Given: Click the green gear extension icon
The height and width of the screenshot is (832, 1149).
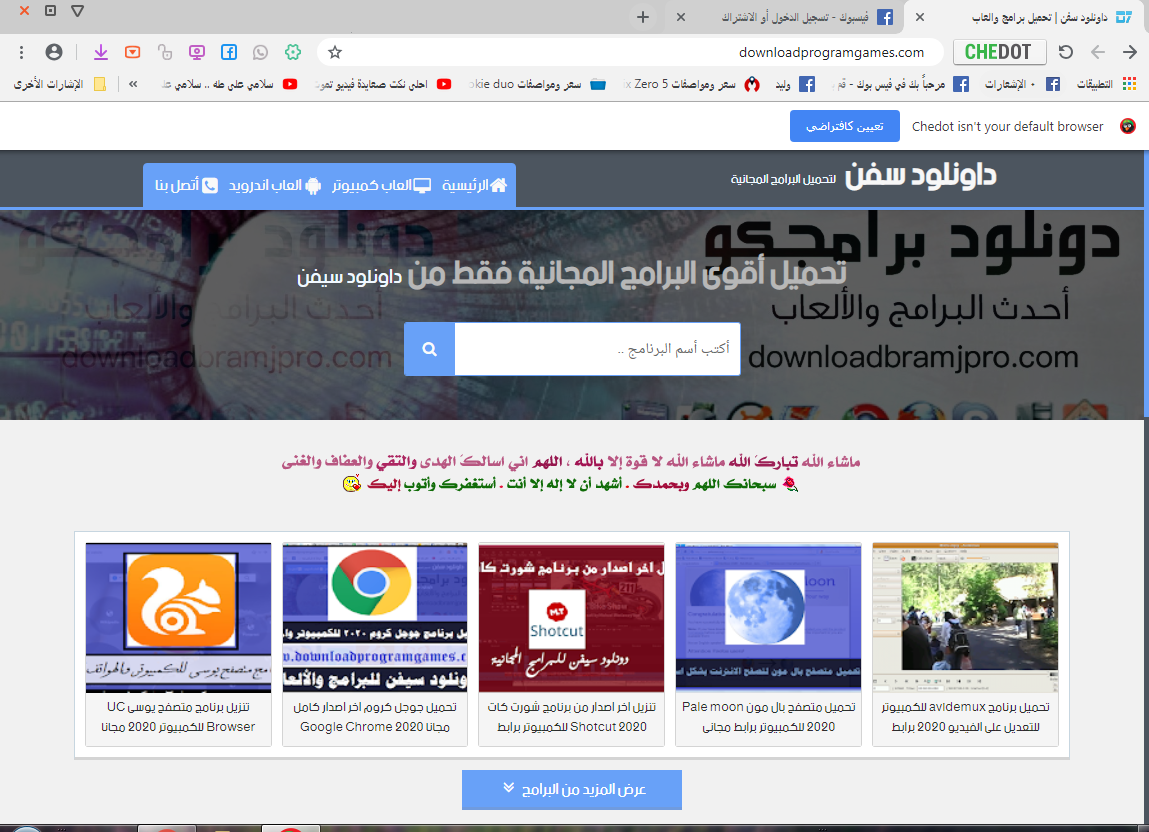Looking at the screenshot, I should pos(293,52).
